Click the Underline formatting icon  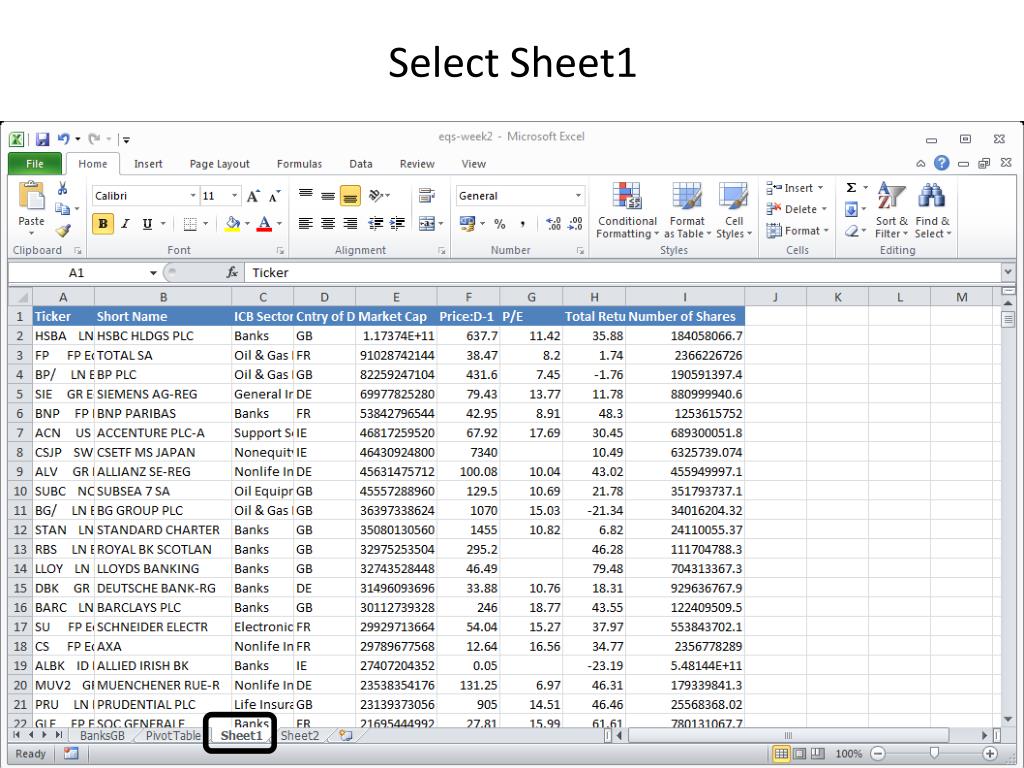tap(148, 224)
